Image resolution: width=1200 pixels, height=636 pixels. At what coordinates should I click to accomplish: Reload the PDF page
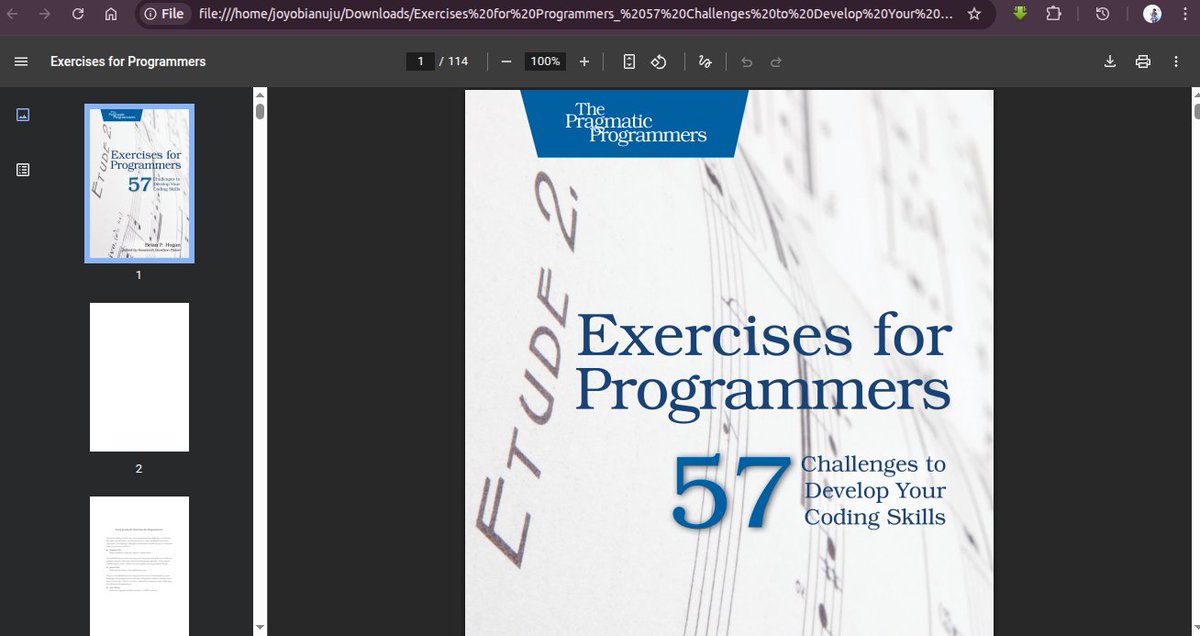pos(78,15)
